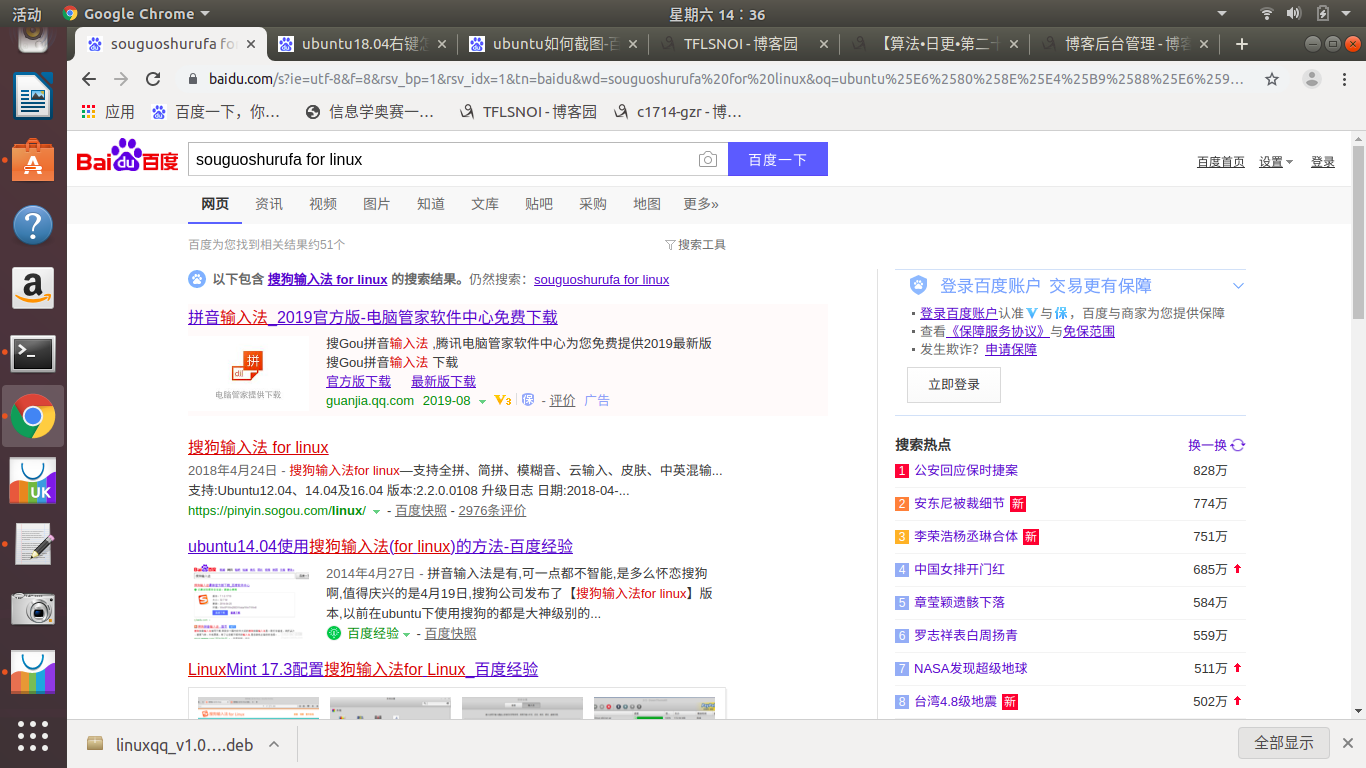Click the 活动 Activities button
This screenshot has width=1366, height=768.
(x=27, y=14)
